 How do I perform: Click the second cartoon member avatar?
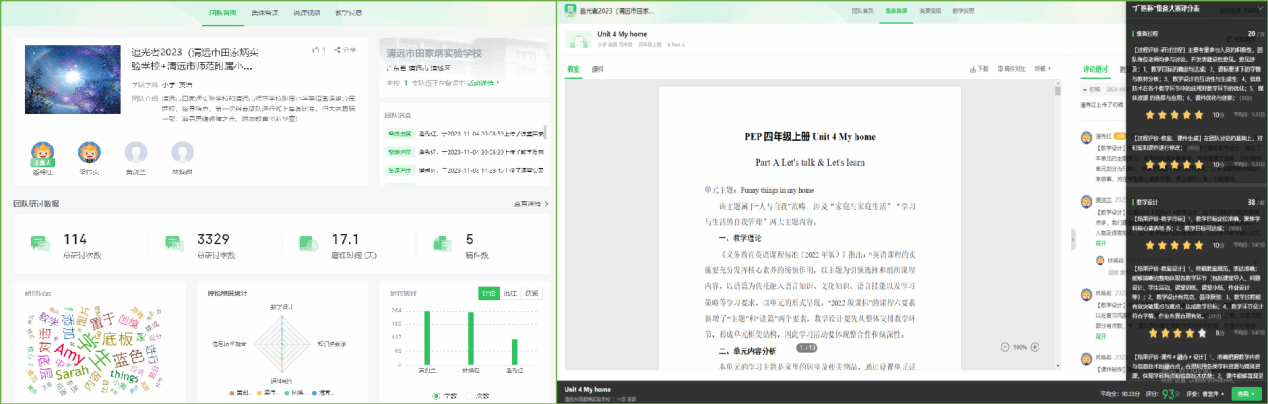[88, 153]
